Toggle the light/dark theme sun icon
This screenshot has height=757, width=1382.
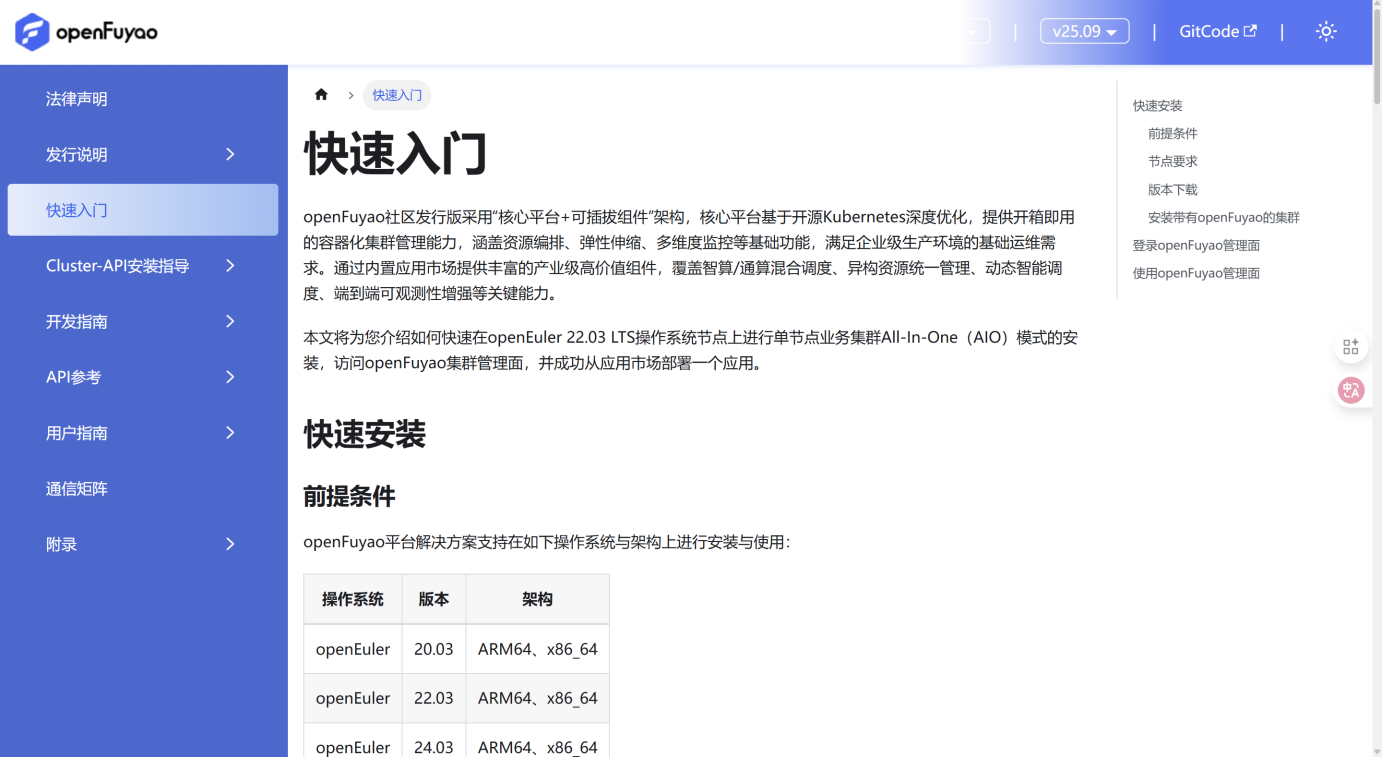click(x=1326, y=31)
